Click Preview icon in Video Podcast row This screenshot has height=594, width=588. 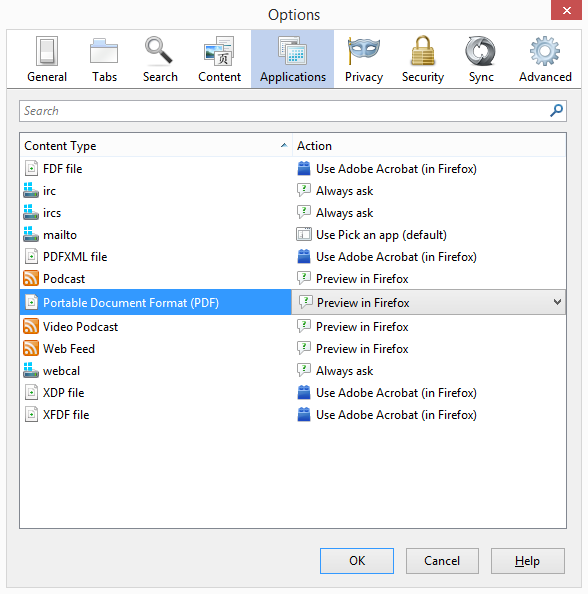(x=304, y=327)
